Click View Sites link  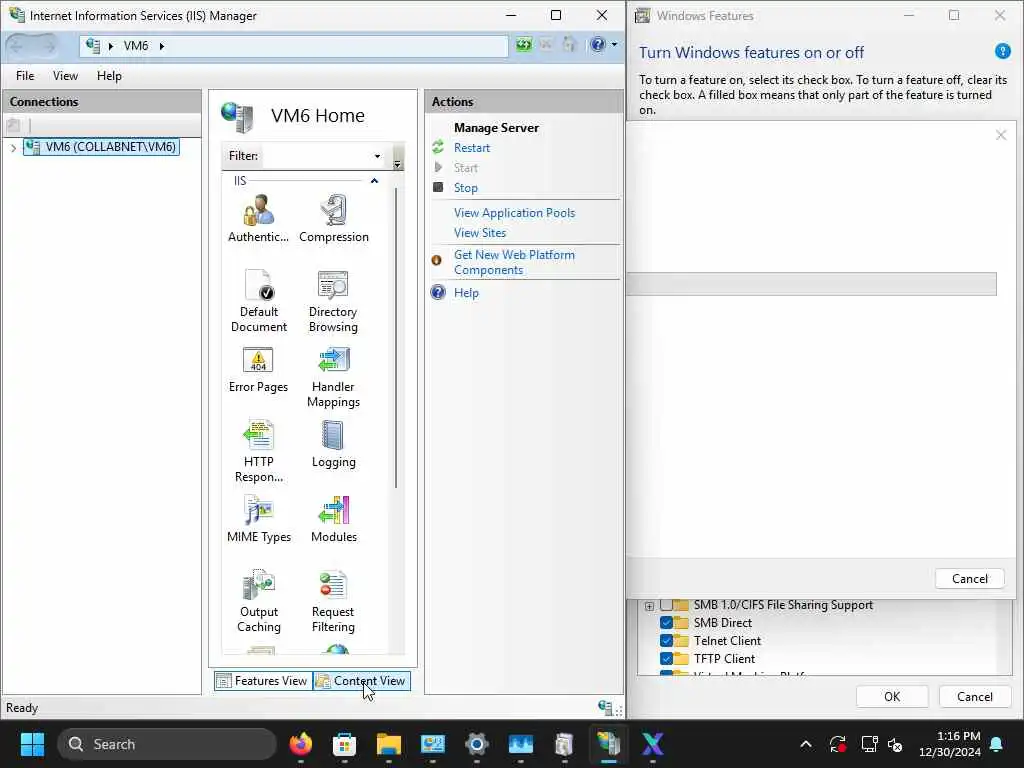[x=480, y=232]
